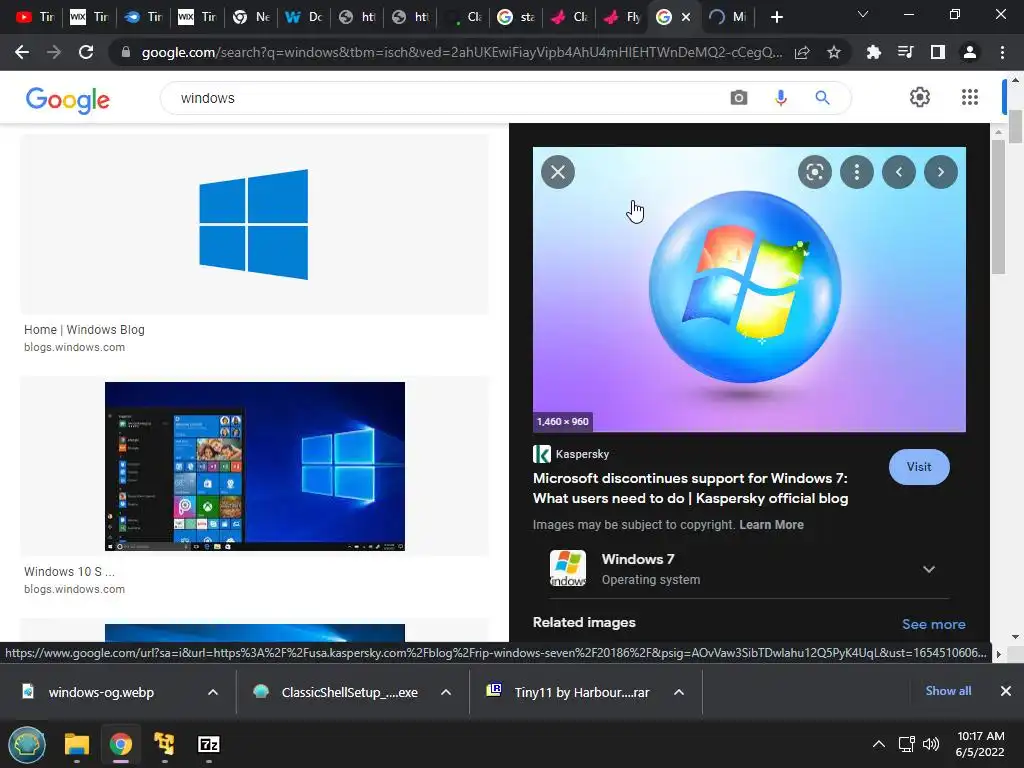Image resolution: width=1024 pixels, height=768 pixels.
Task: Open network icon in system tray
Action: 906,744
